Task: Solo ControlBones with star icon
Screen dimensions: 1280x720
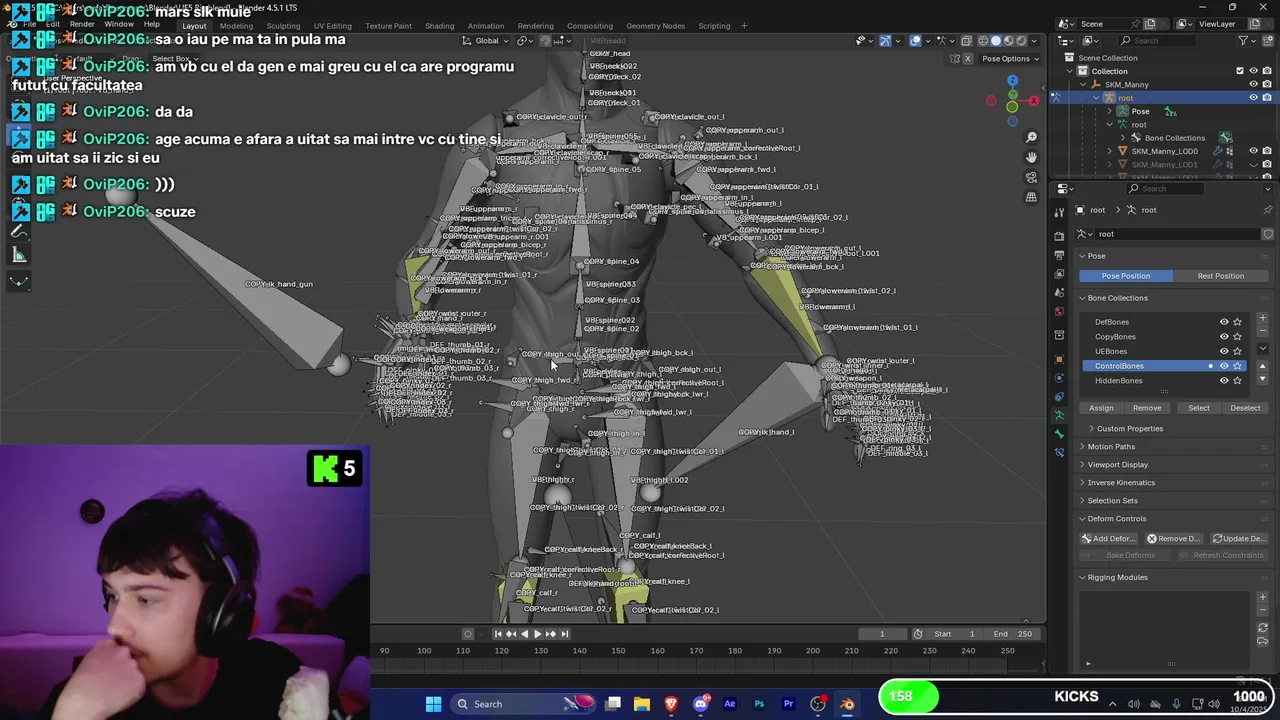Action: (1237, 366)
